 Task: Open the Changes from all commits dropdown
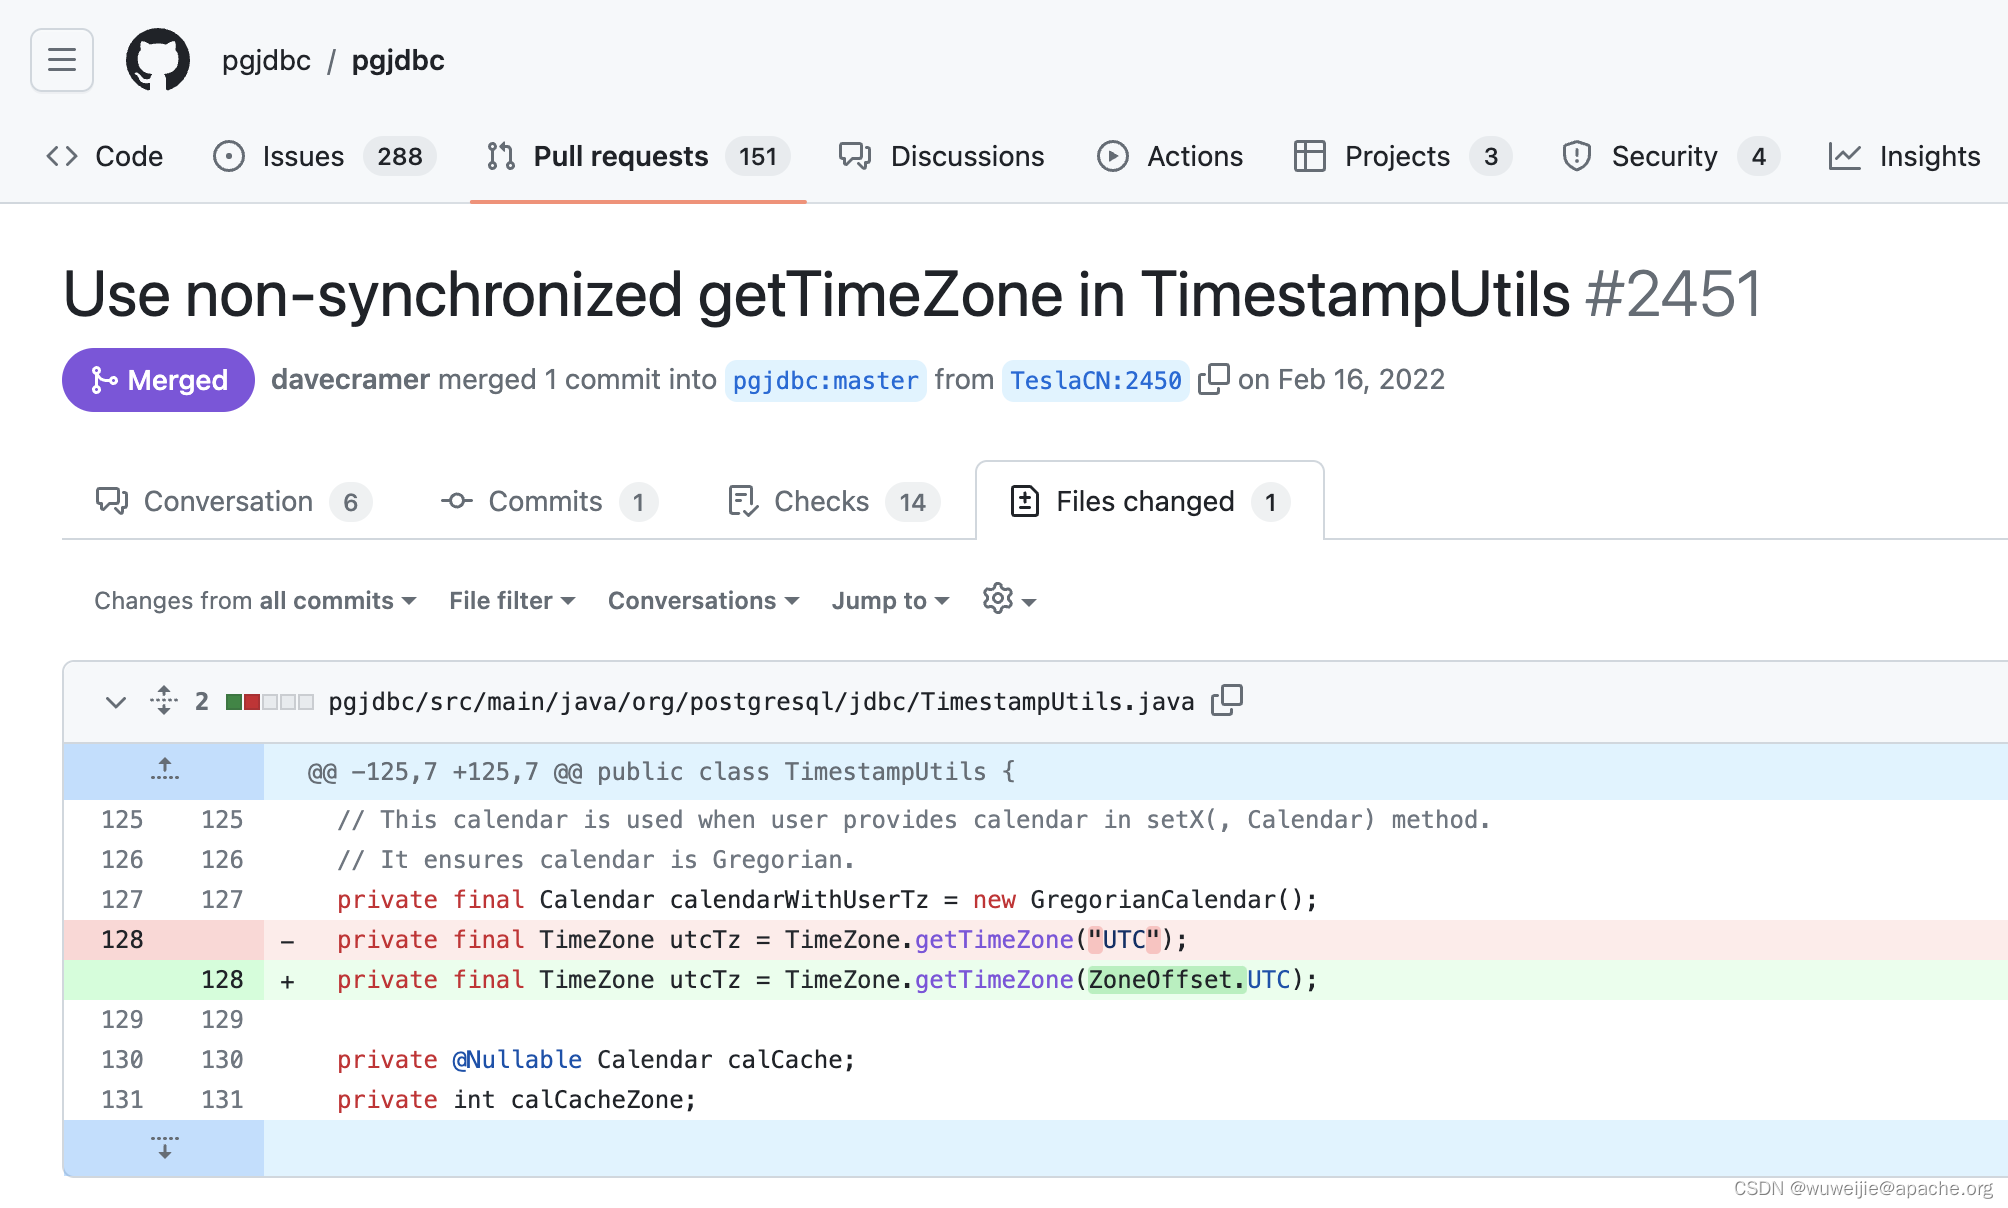(x=255, y=600)
